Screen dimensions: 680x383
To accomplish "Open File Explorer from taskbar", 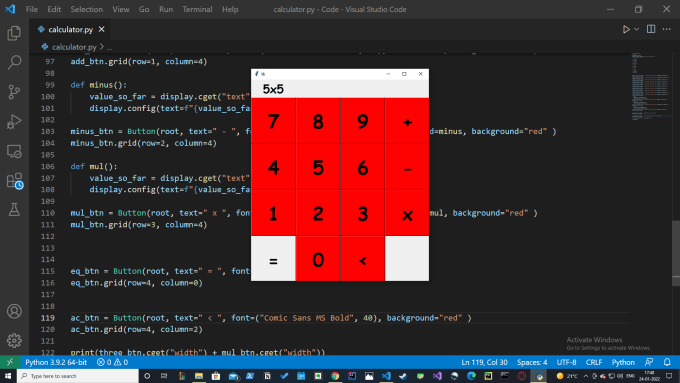I will (x=199, y=376).
